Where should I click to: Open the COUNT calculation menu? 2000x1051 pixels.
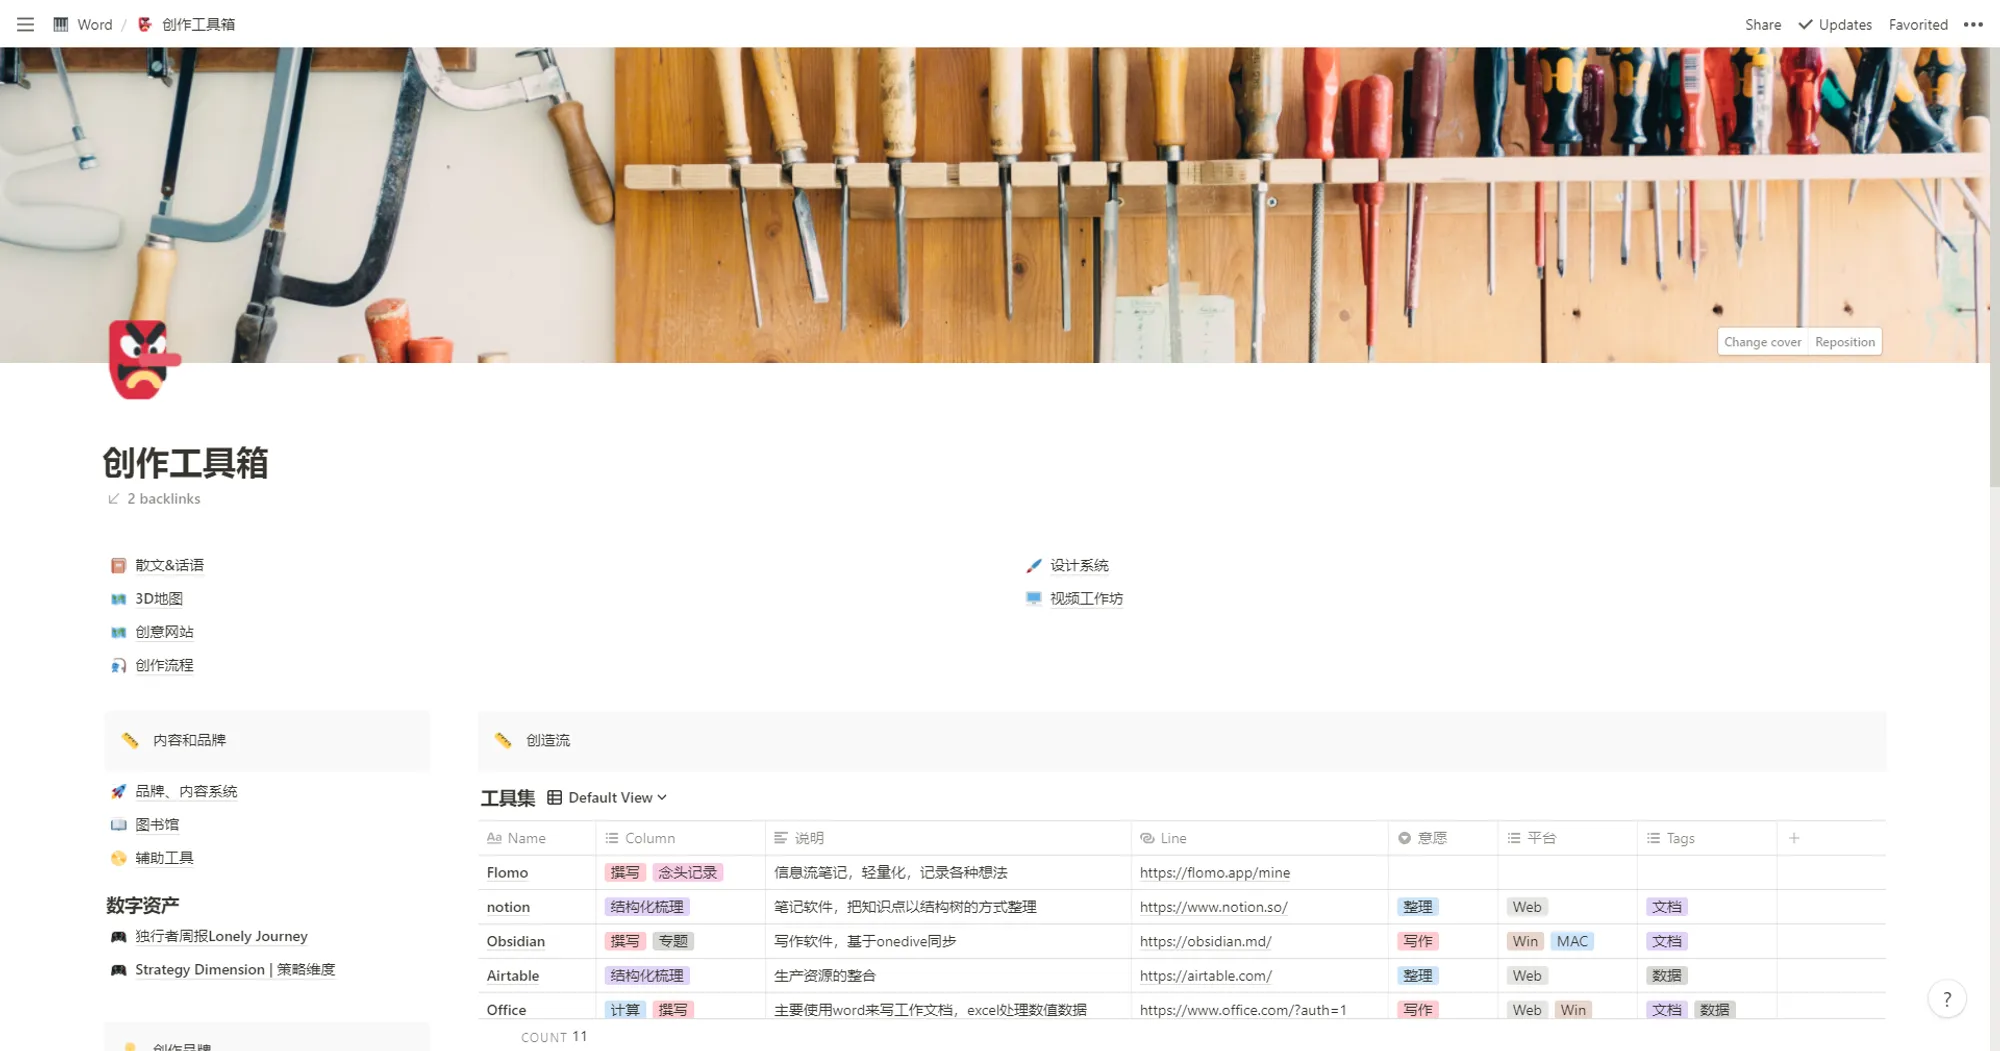pos(554,1037)
